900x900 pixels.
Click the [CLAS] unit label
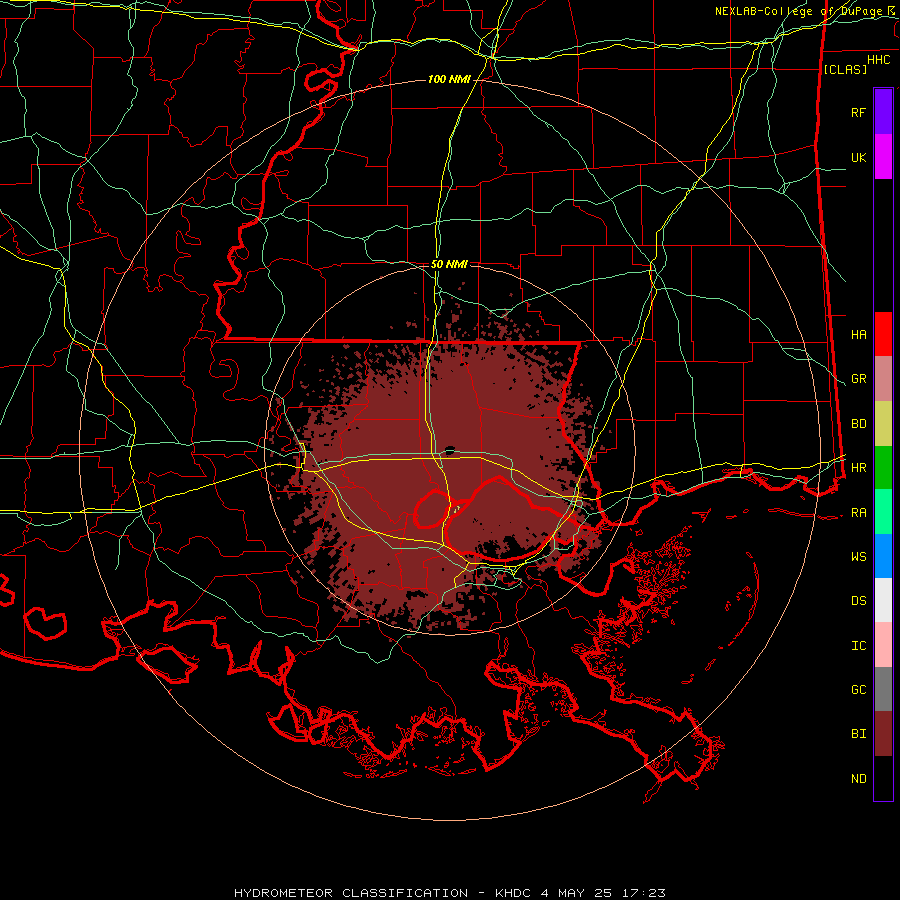(x=845, y=69)
